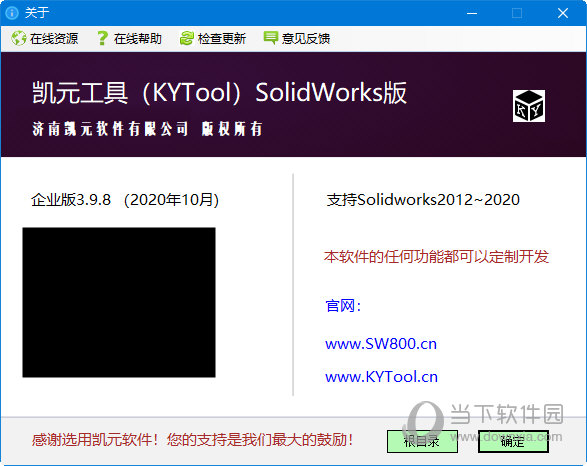
Task: Open the www.SW800.cn website link
Action: pos(381,344)
